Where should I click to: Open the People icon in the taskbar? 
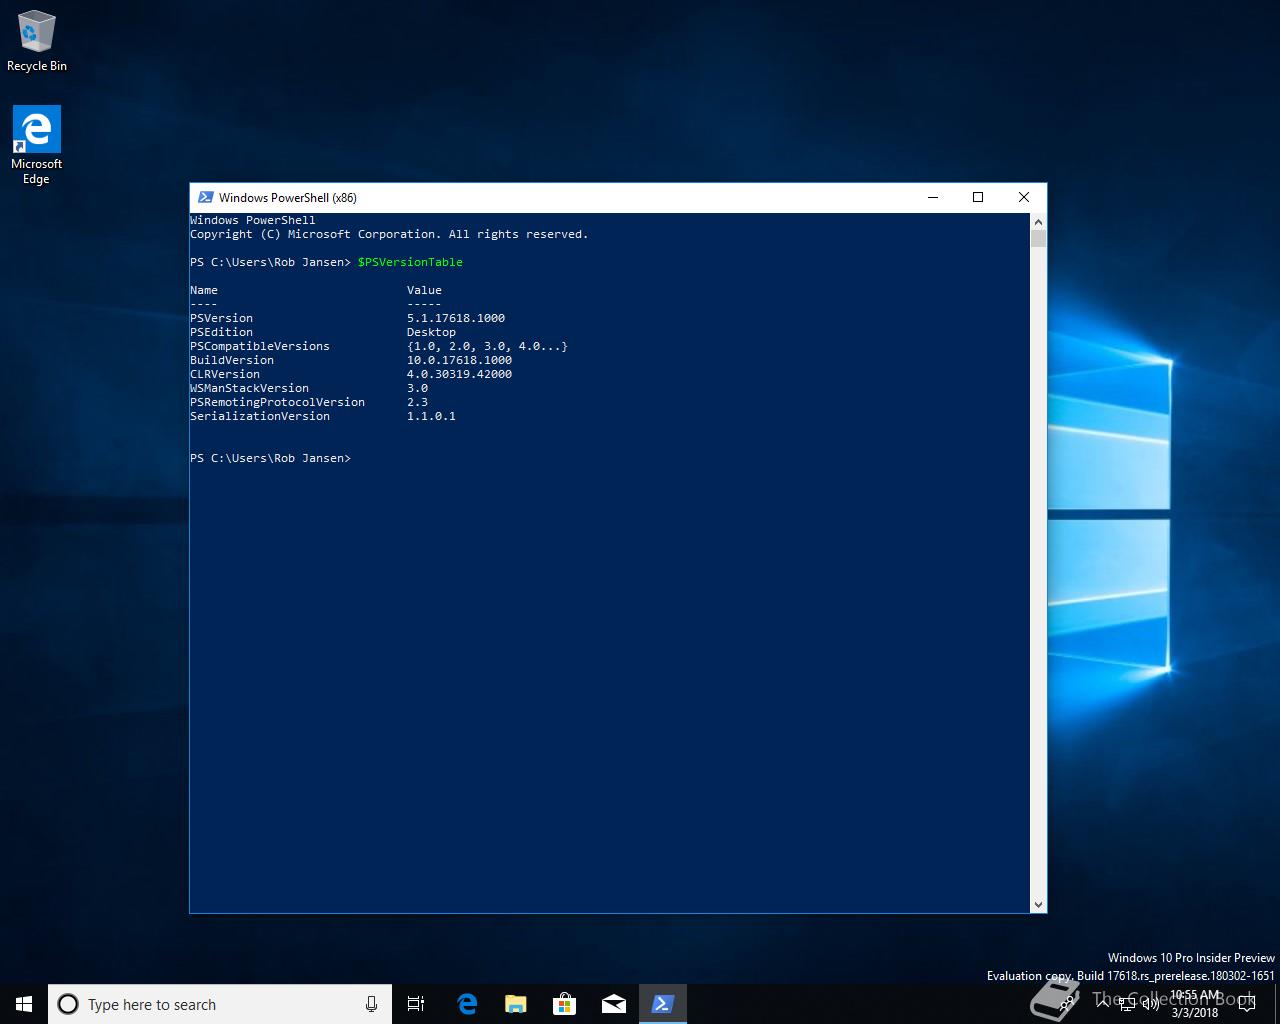(1067, 1004)
